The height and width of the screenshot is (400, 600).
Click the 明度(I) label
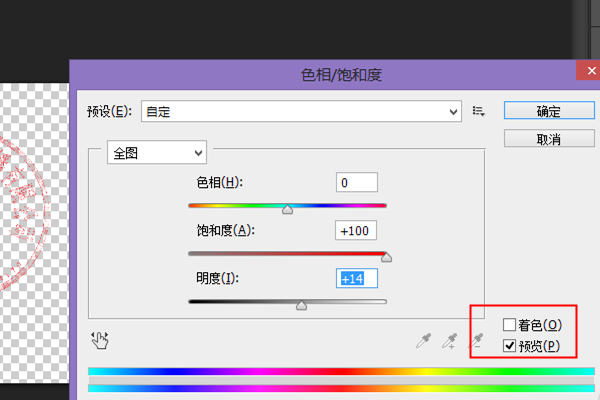tap(217, 278)
